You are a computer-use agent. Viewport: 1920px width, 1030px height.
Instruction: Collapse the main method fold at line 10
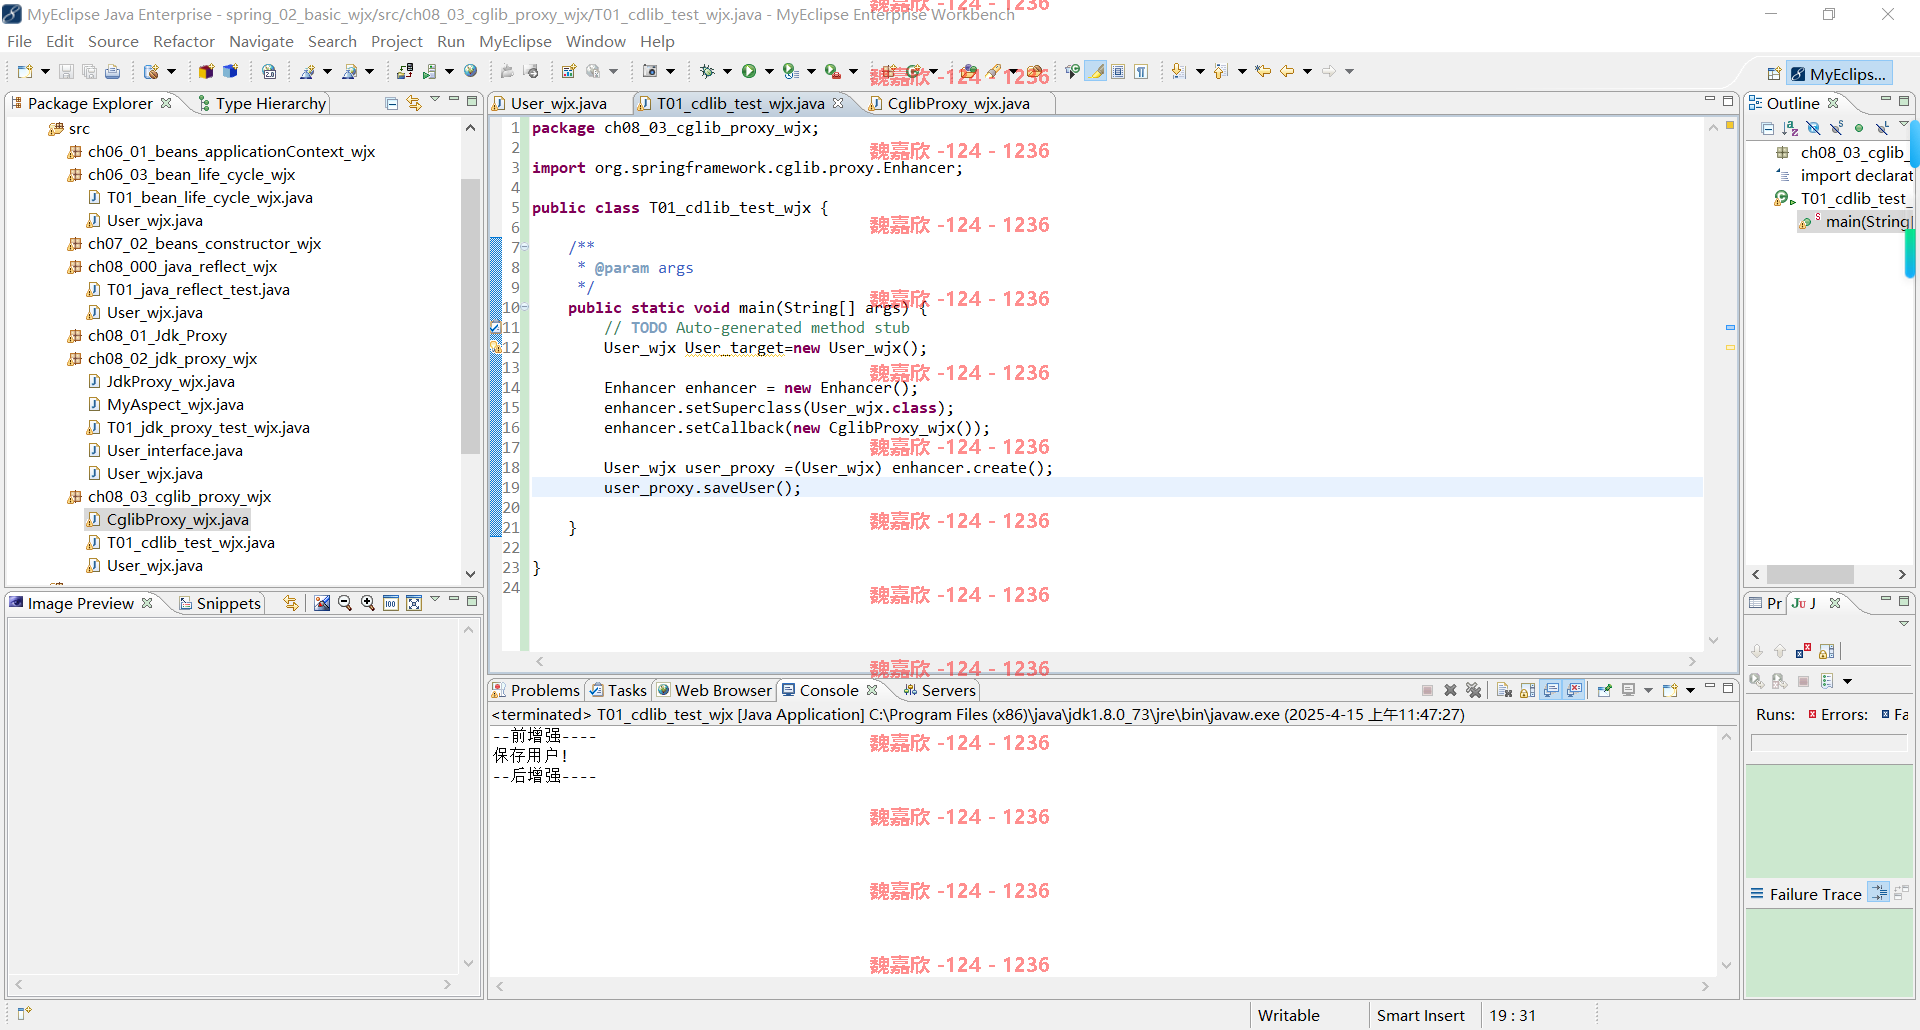click(524, 308)
